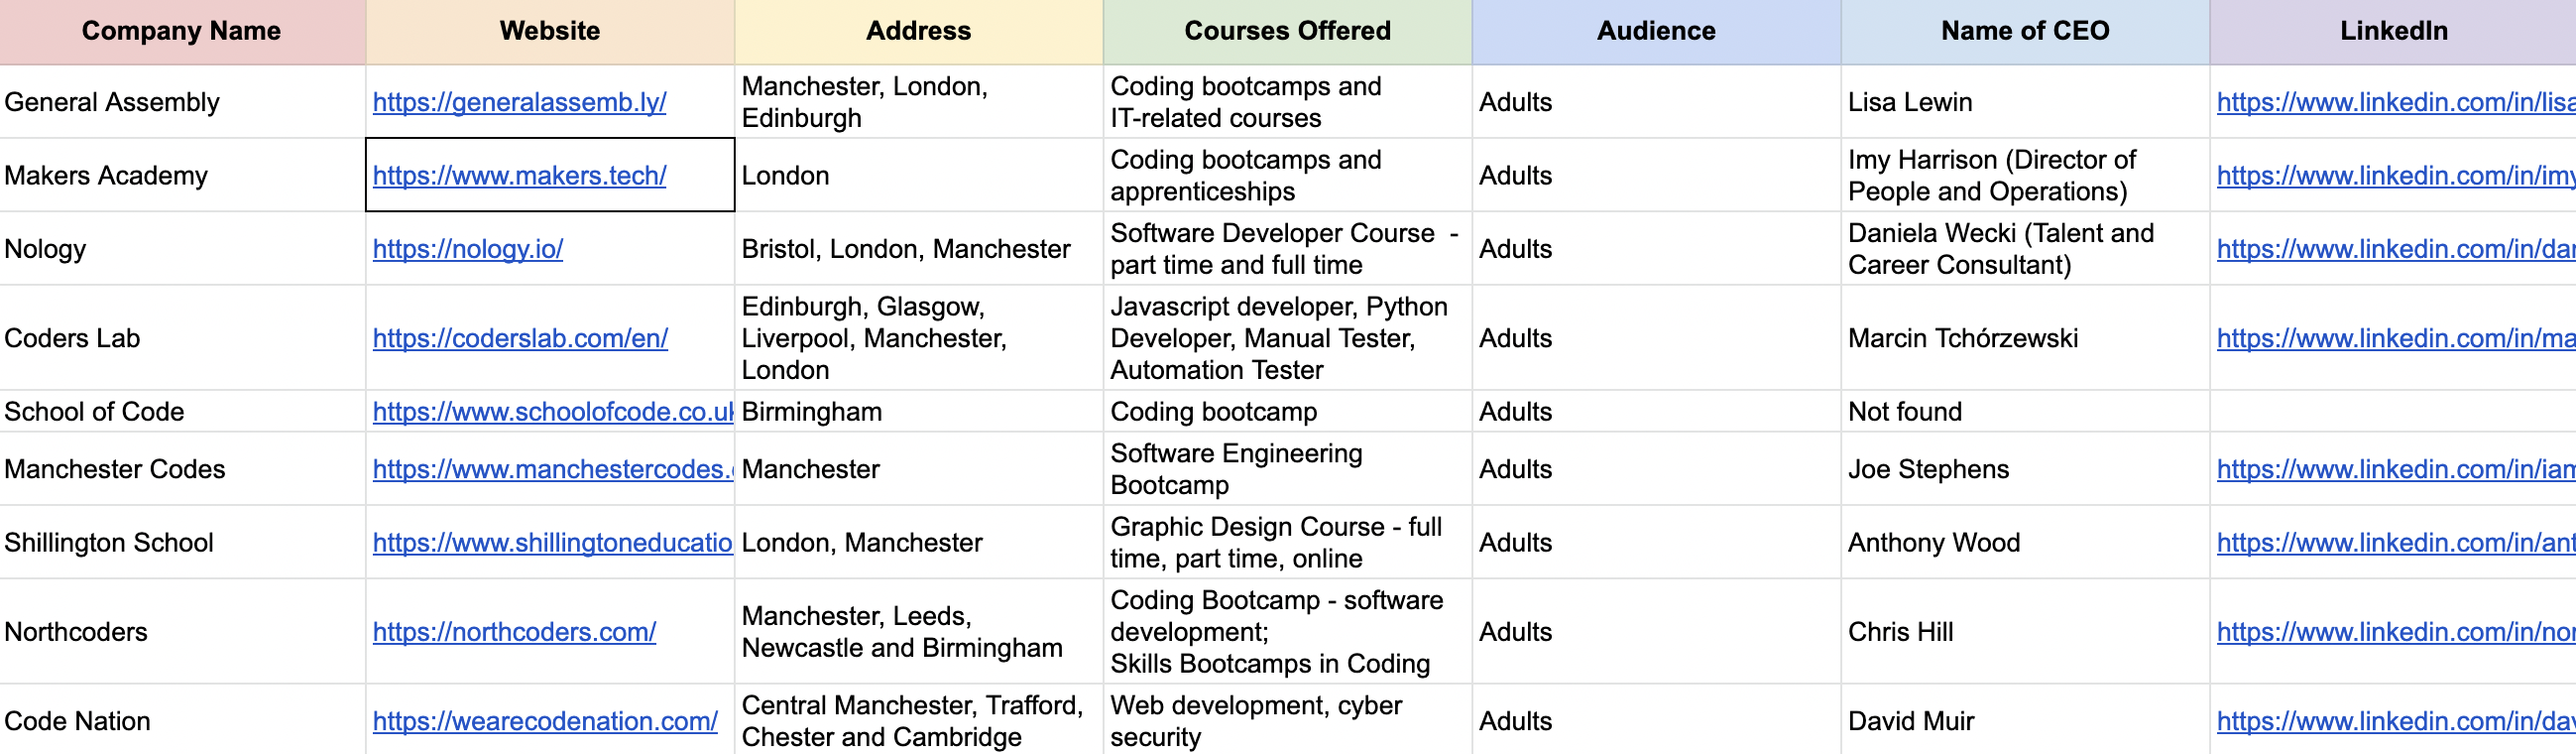2576x754 pixels.
Task: Click the Graphic Design Course cell
Action: (1287, 543)
